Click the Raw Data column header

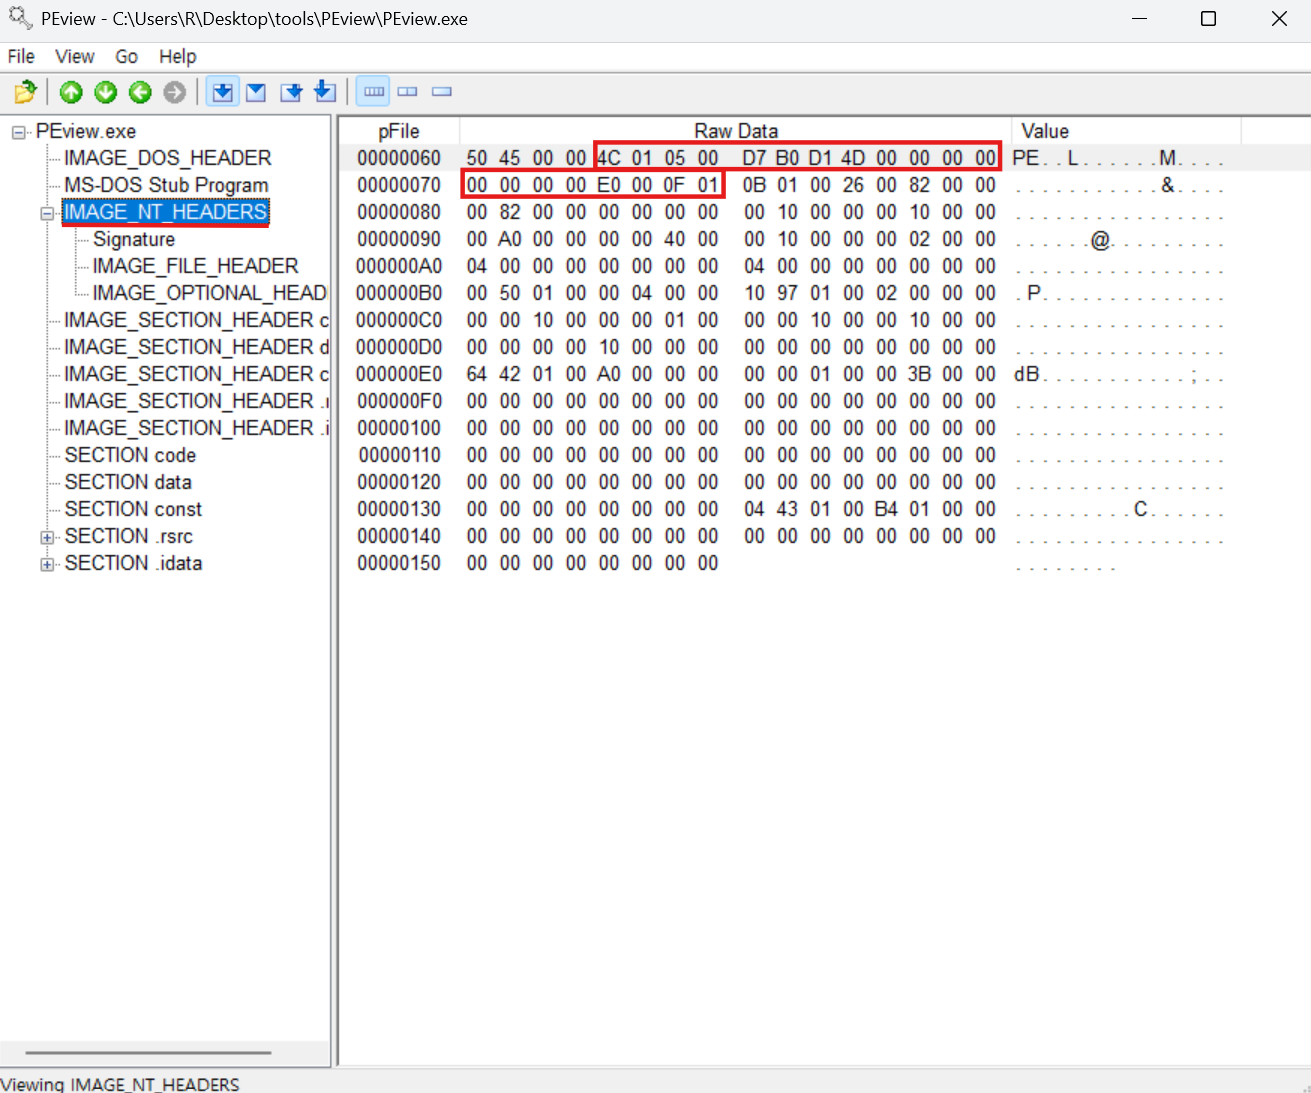tap(736, 131)
